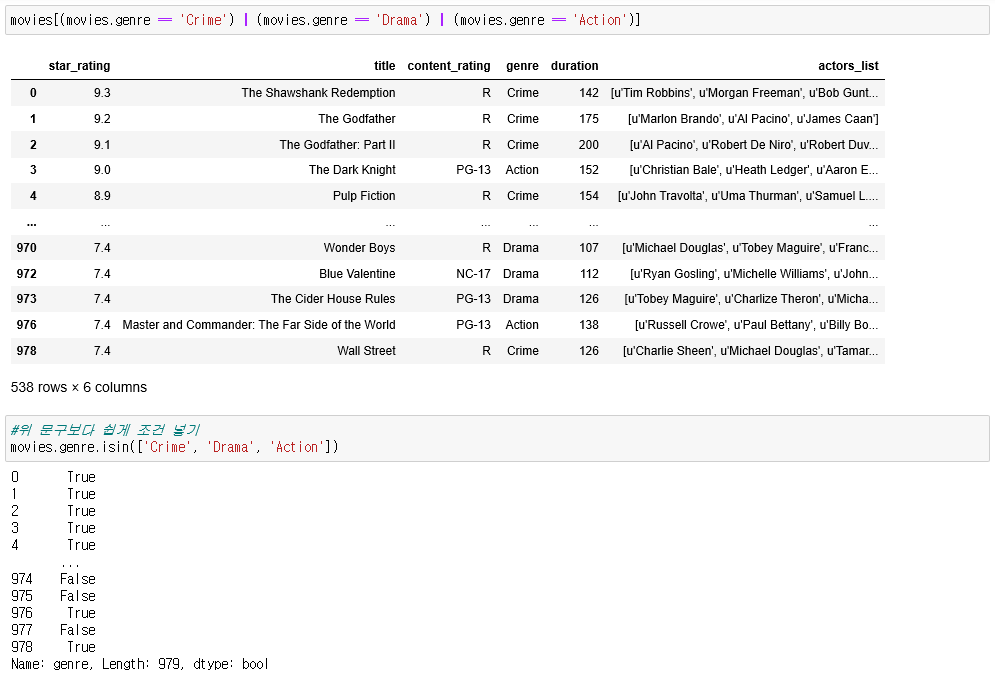Screen dimensions: 995x677
Task: Click duration 175 cell
Action: click(x=589, y=119)
